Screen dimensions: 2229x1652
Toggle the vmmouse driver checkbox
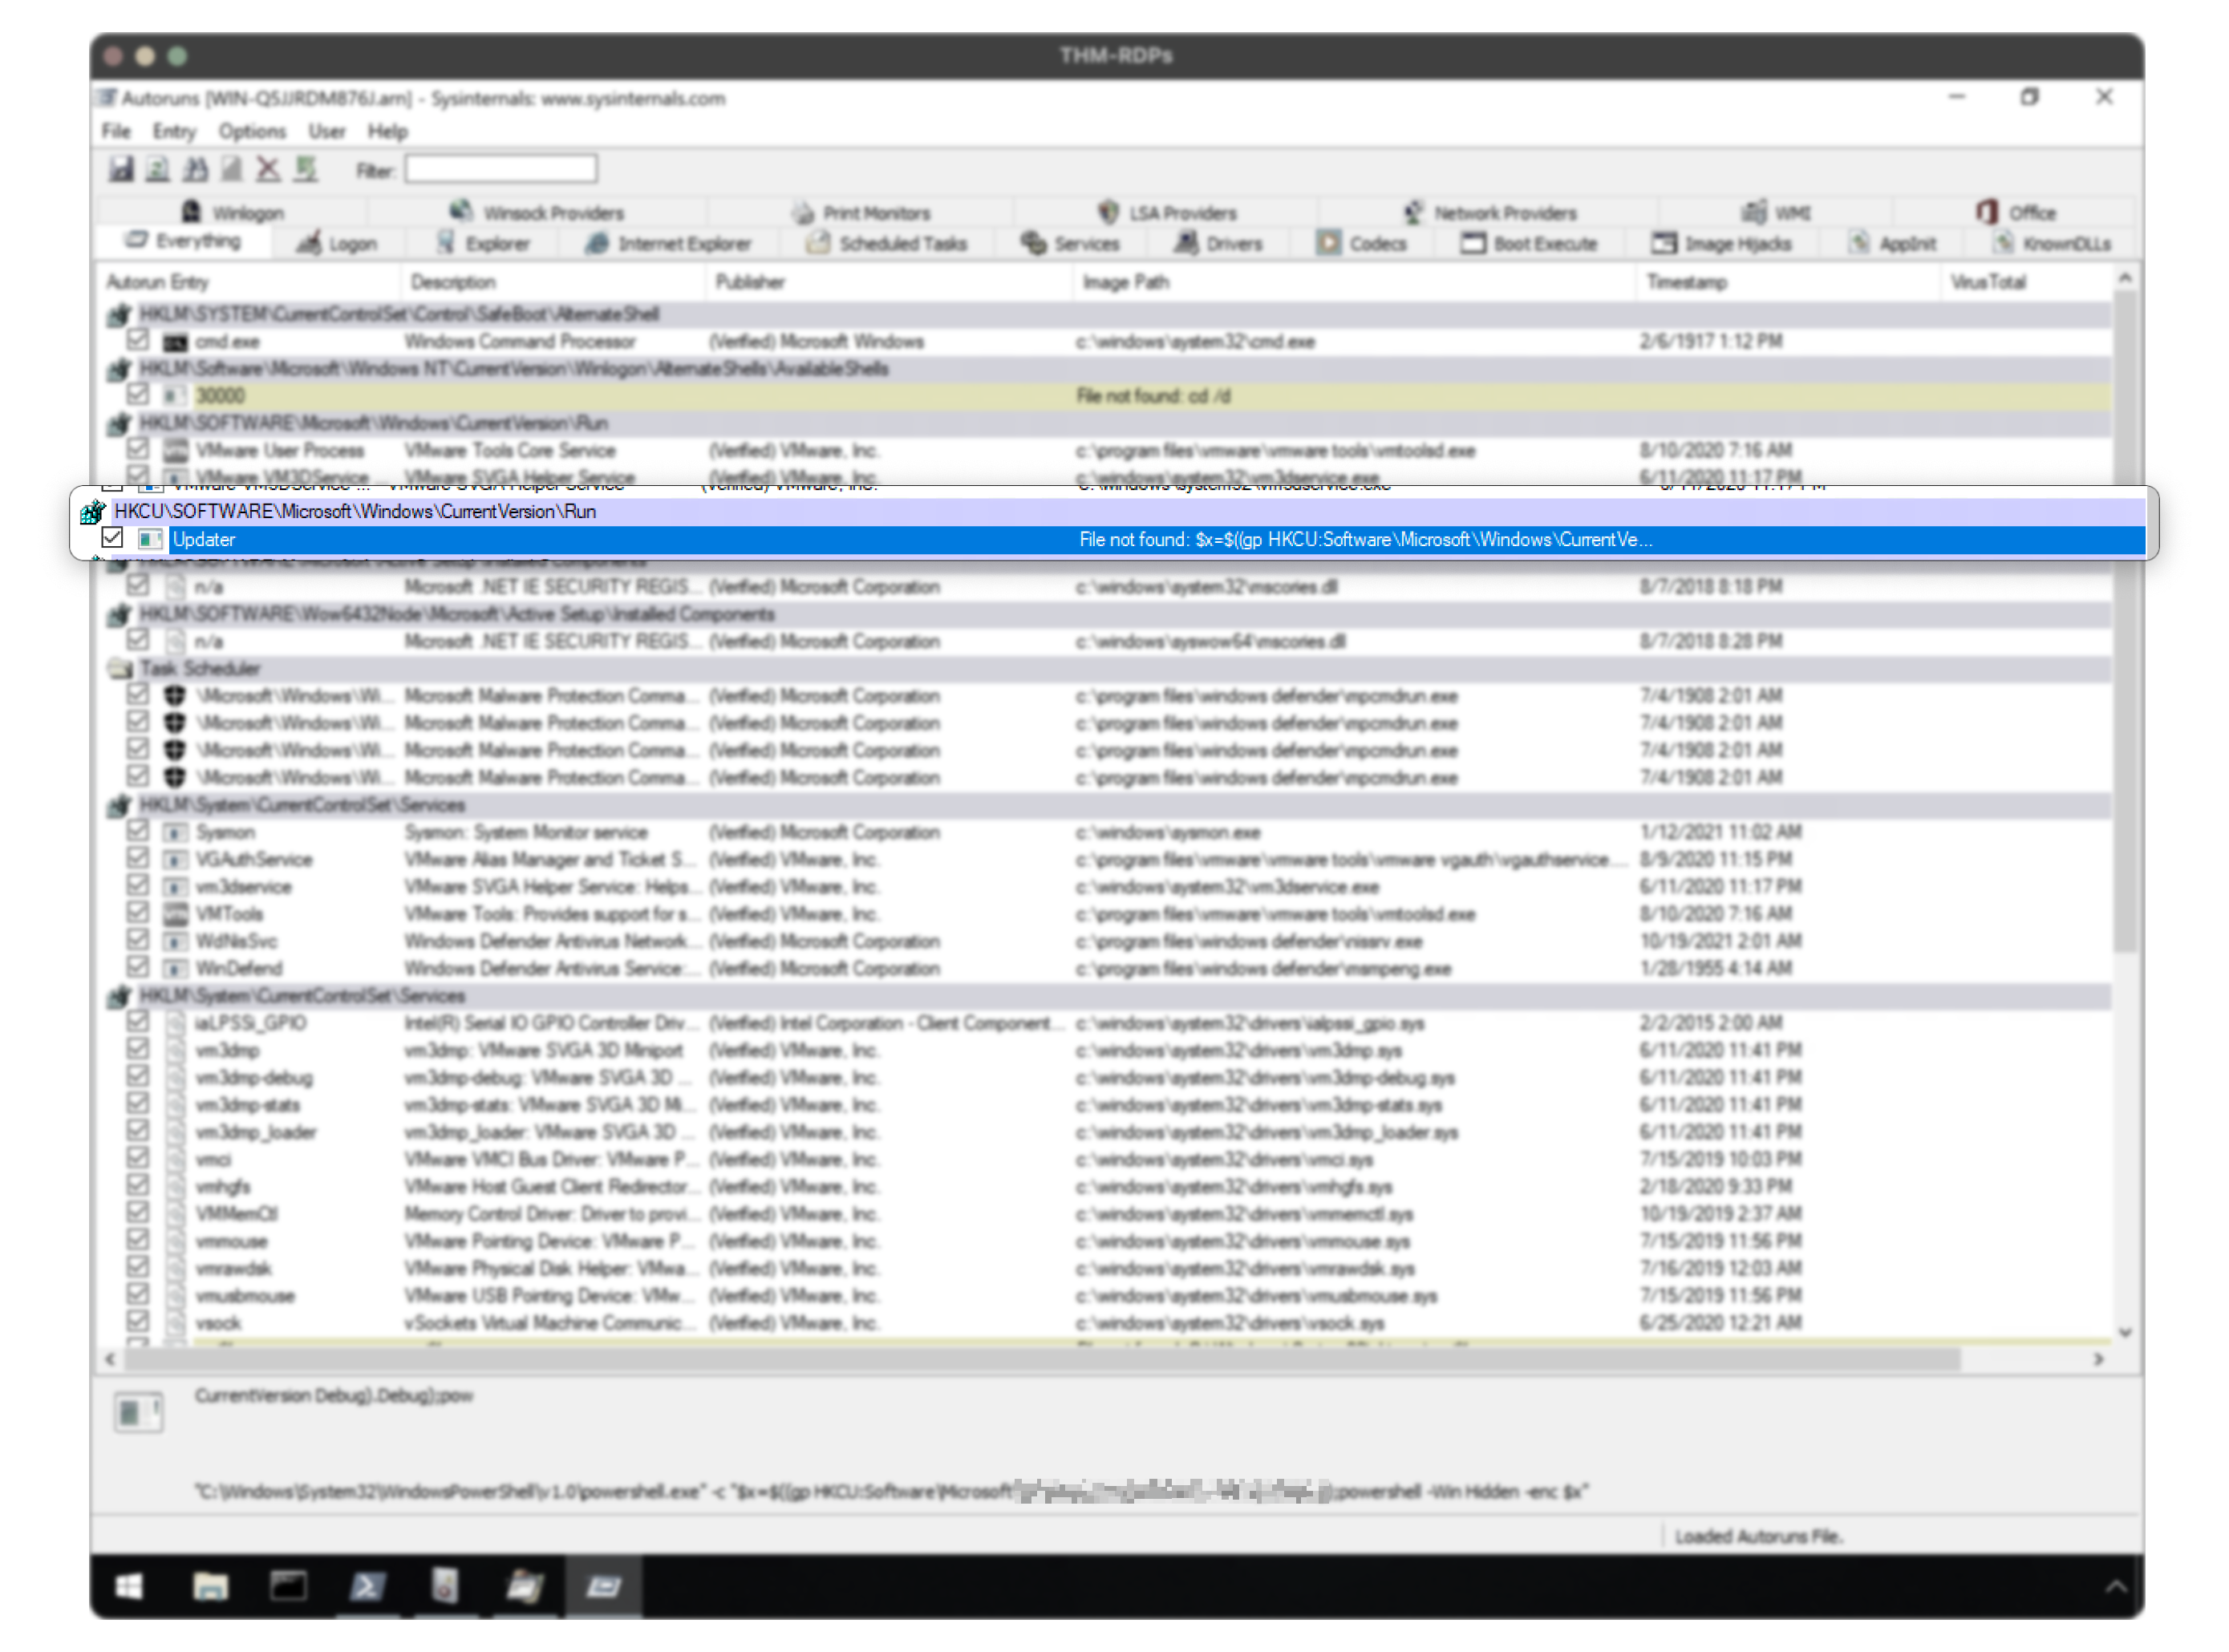[137, 1240]
